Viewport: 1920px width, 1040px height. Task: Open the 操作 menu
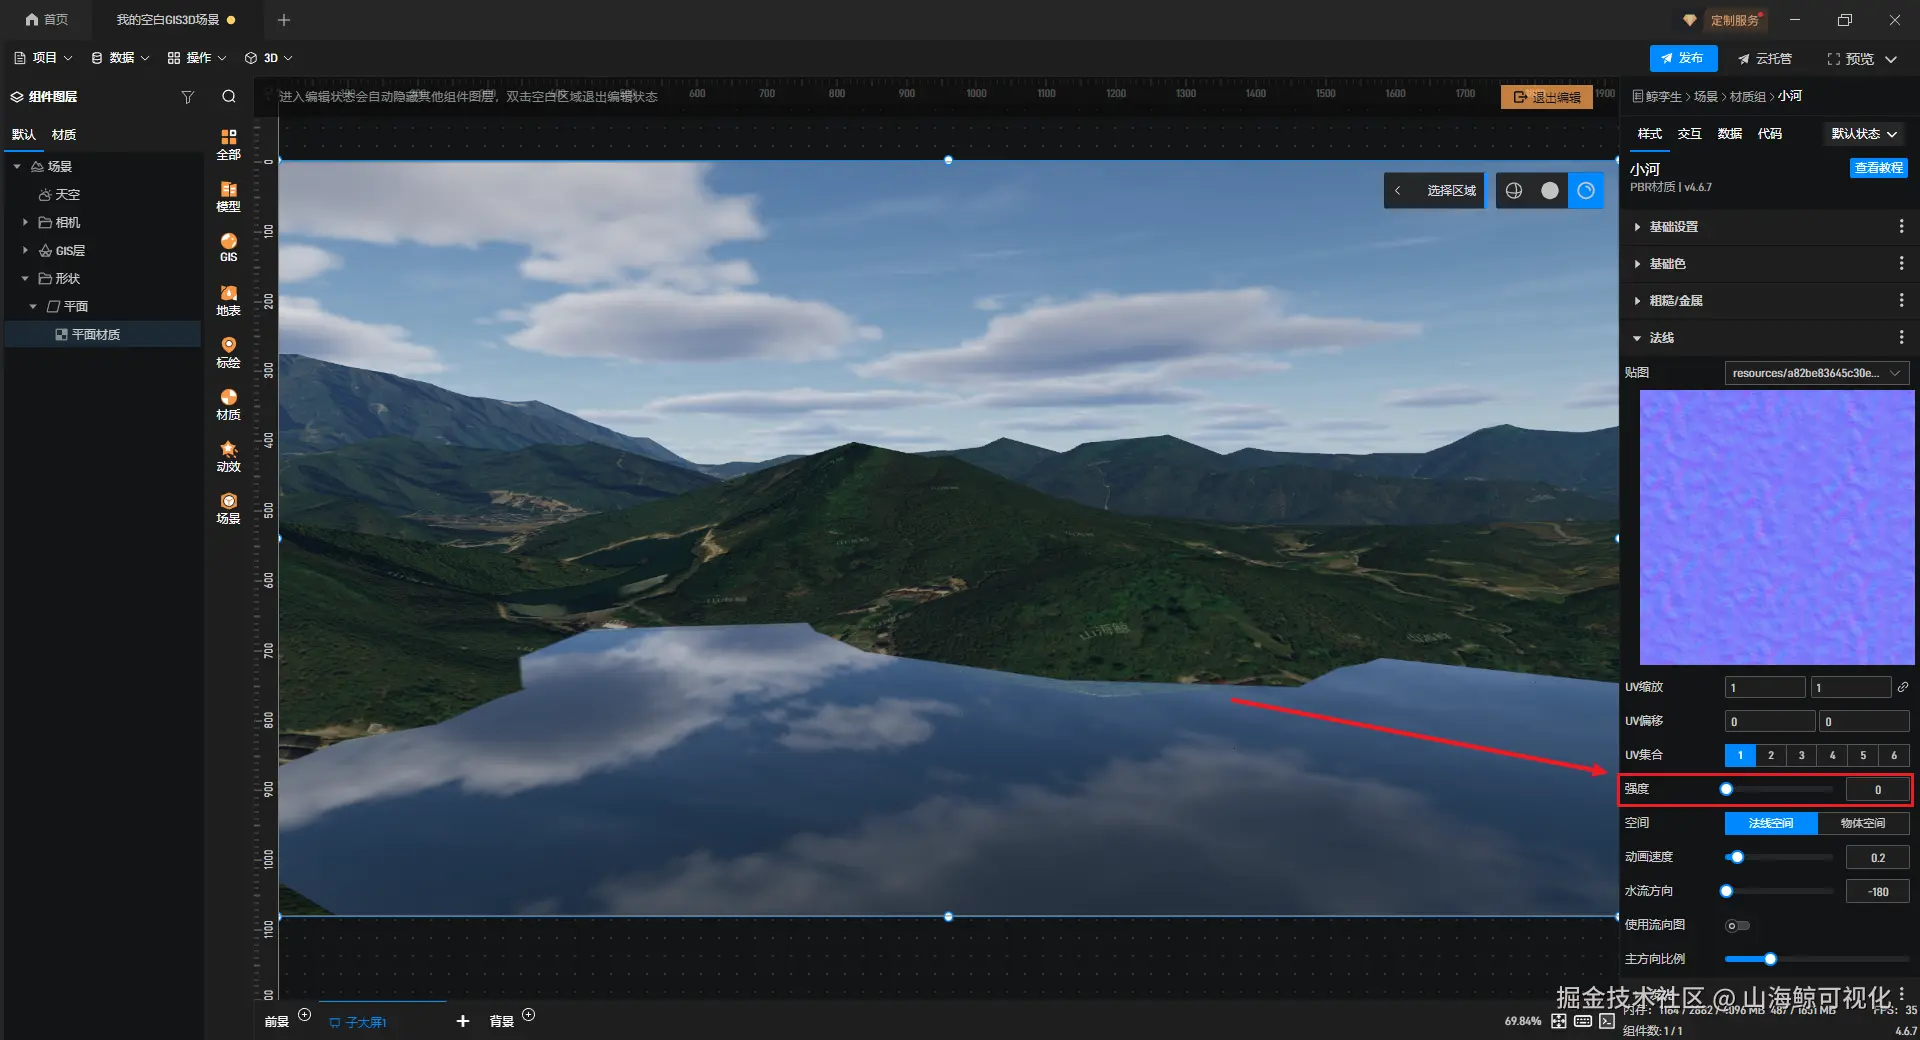click(197, 58)
